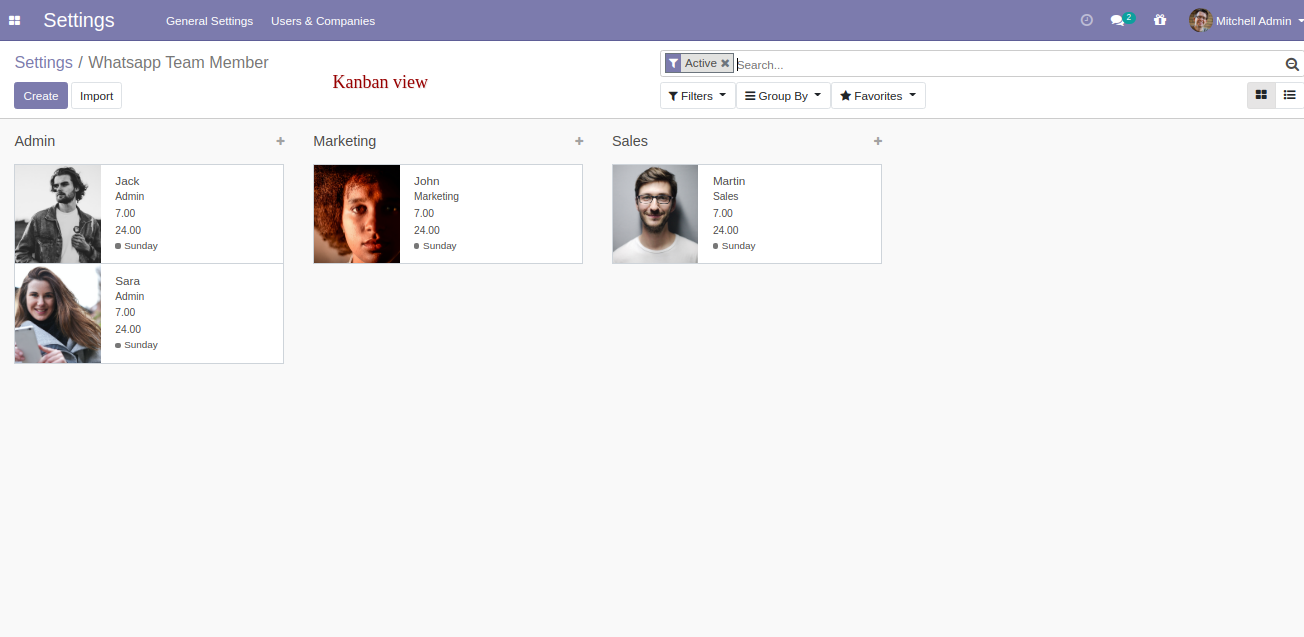
Task: Add a card in the Sales column
Action: 878,141
